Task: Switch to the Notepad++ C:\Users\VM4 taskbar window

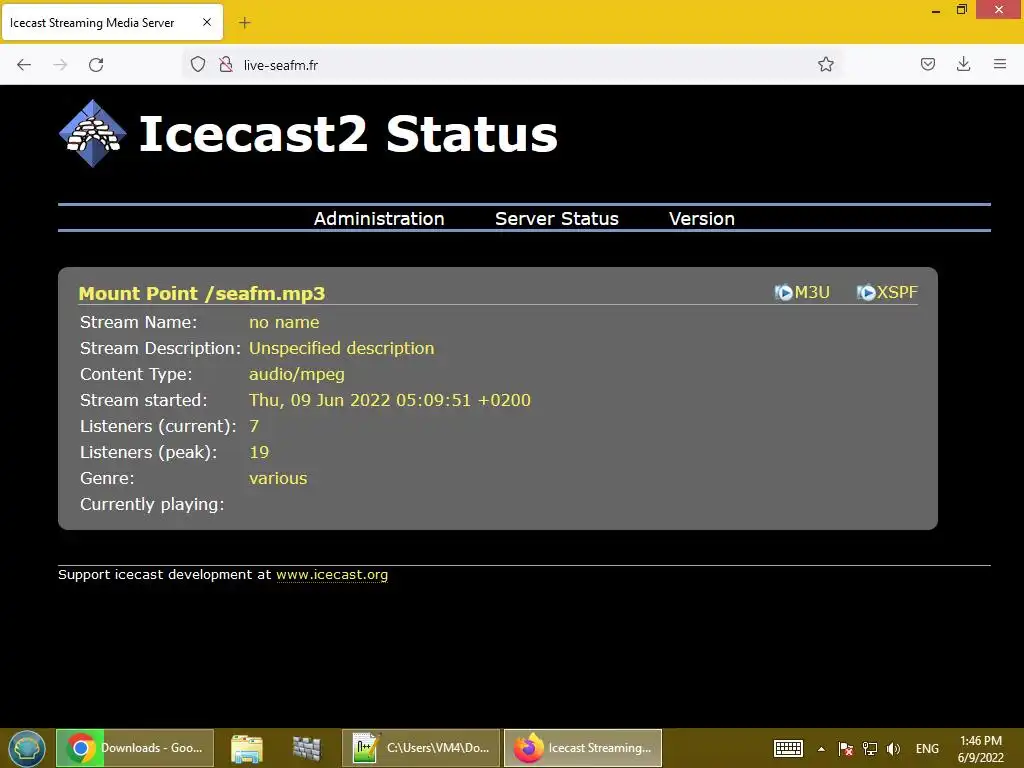Action: click(x=421, y=748)
